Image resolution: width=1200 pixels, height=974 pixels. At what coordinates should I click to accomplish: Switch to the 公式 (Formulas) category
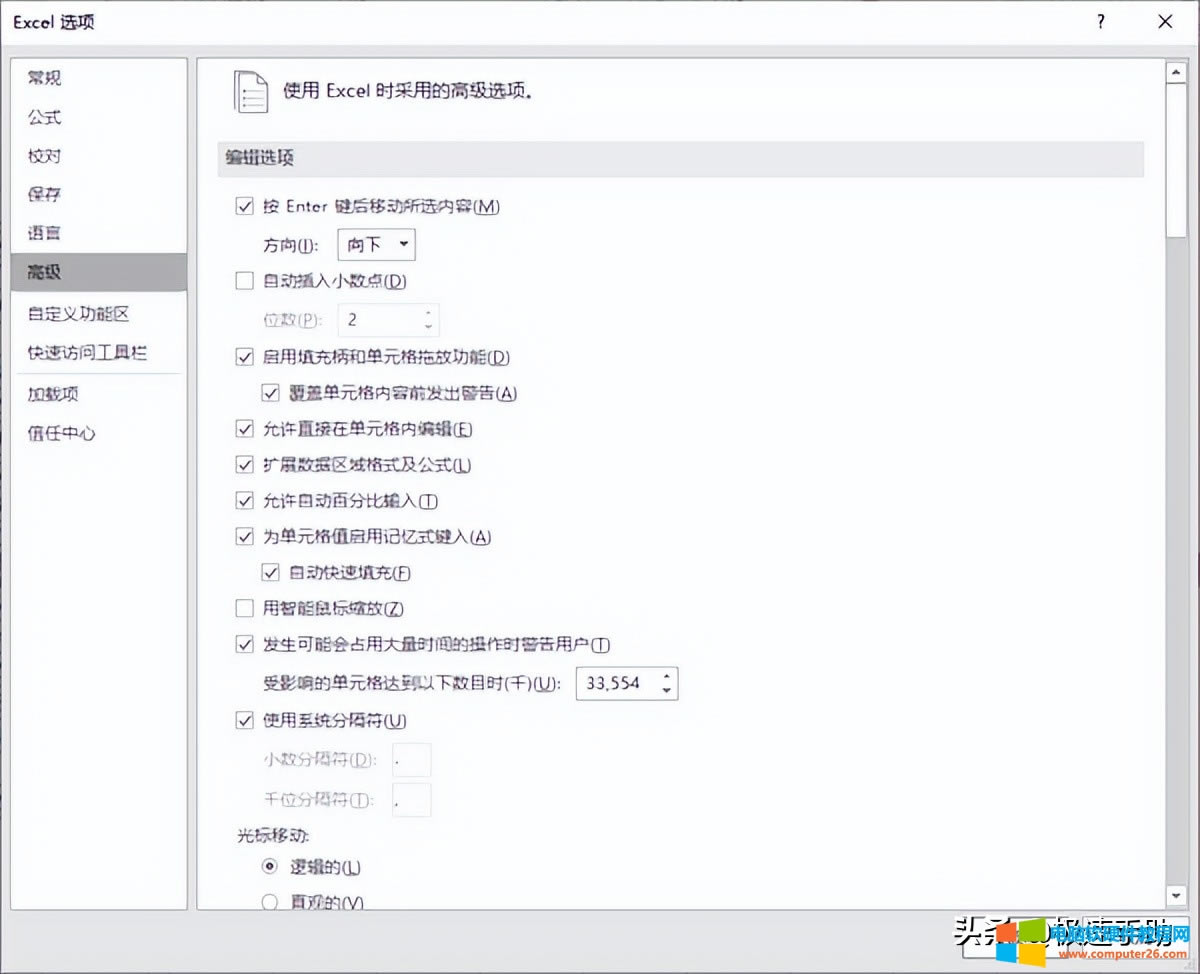[42, 117]
